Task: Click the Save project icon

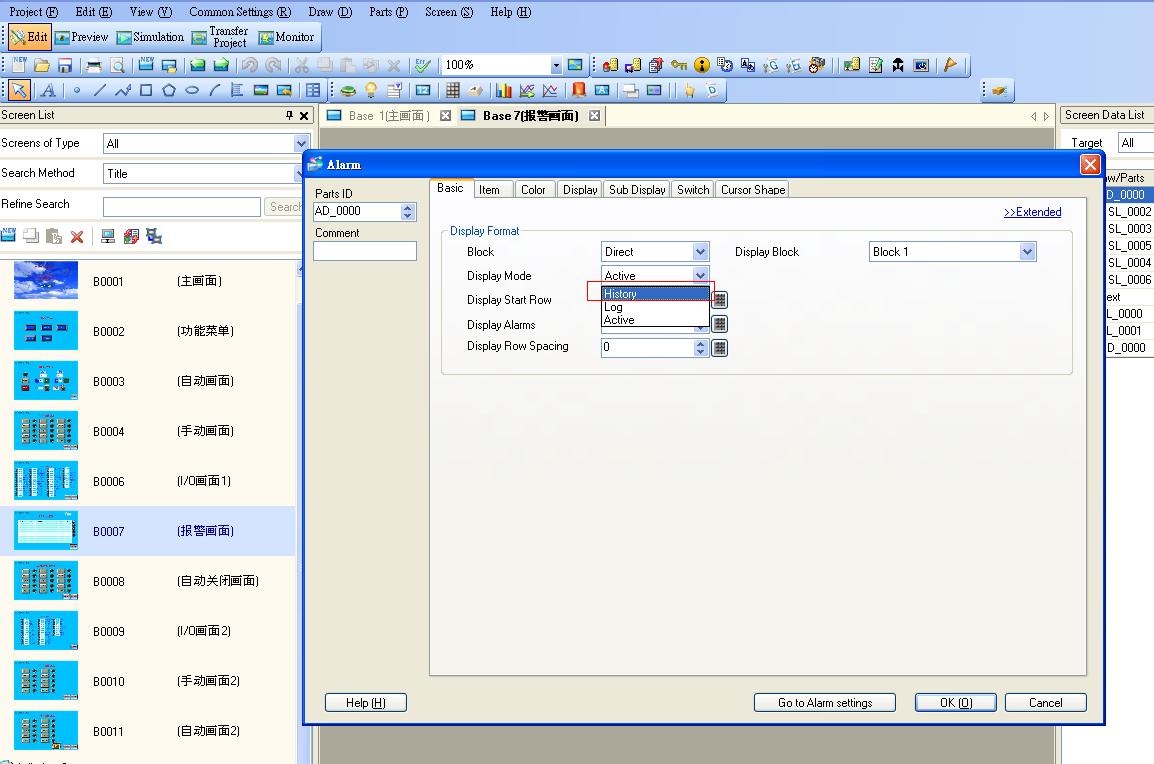Action: click(x=65, y=65)
